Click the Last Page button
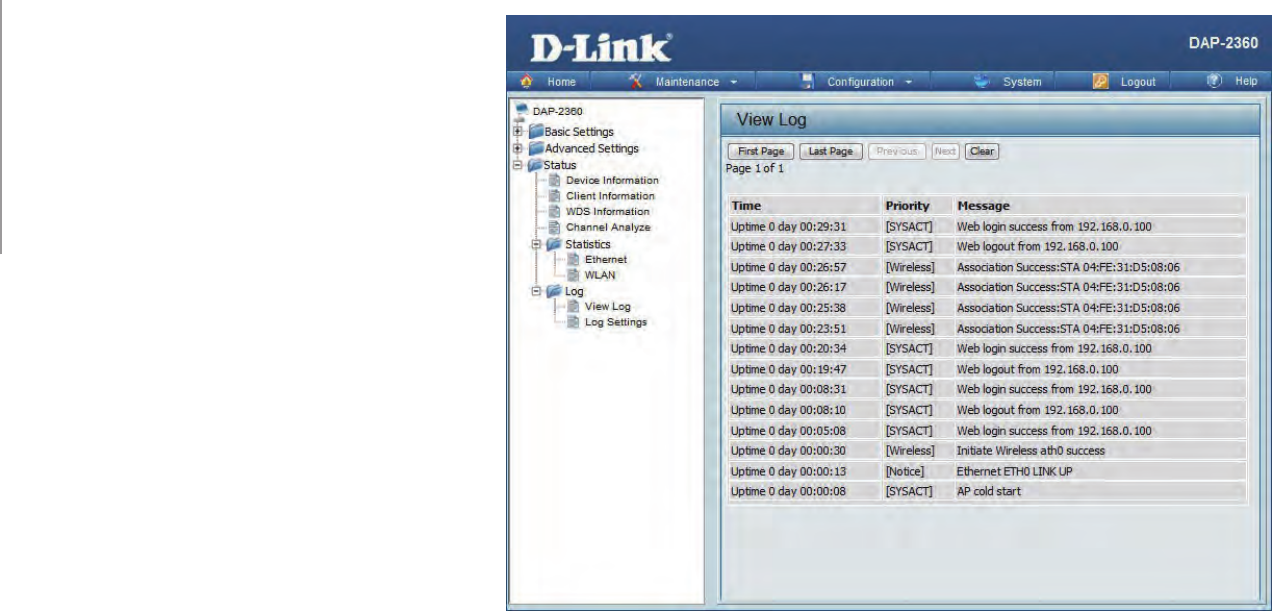 831,151
